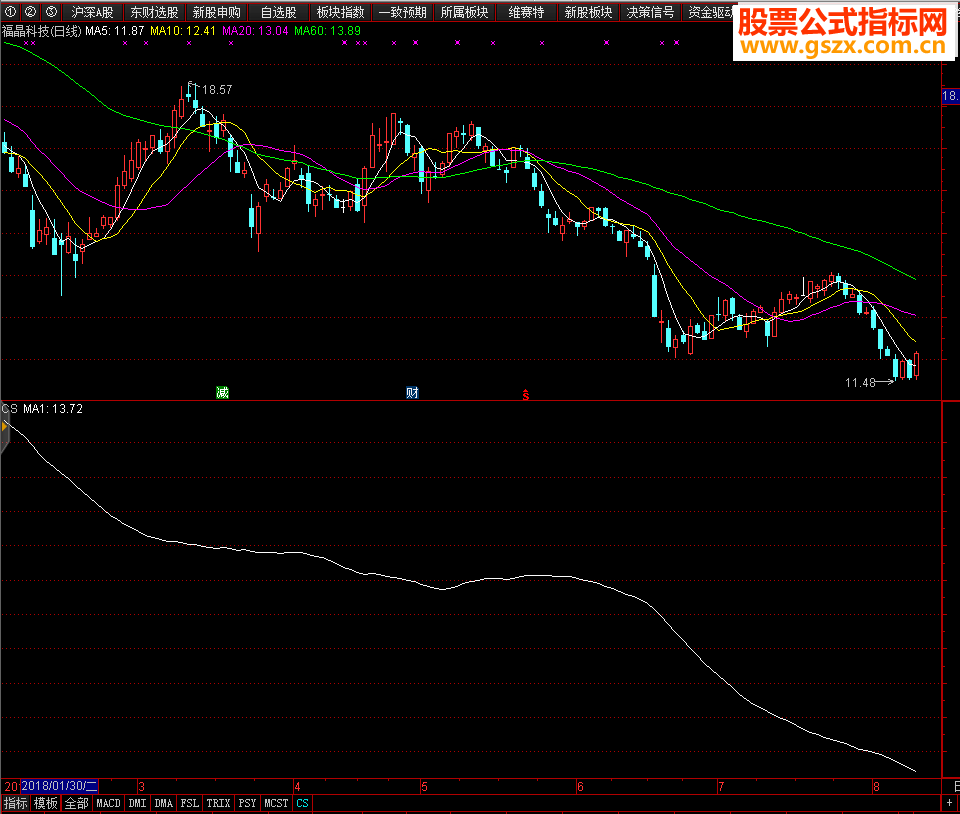
Task: Switch to the PSY indicator tab
Action: click(247, 803)
